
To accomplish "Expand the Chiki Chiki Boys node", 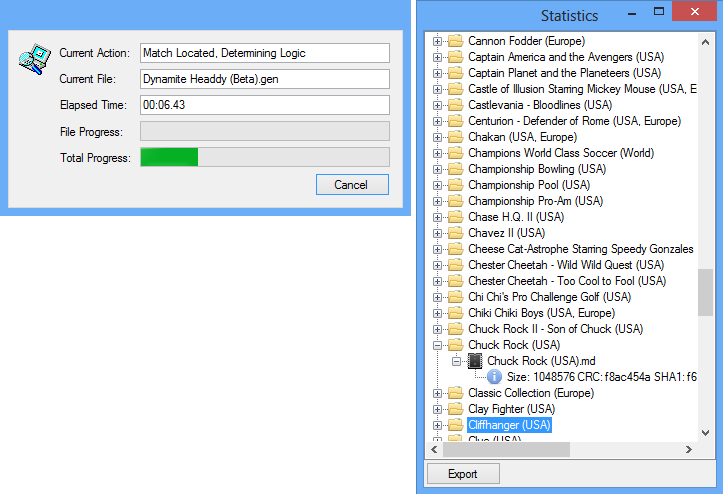I will [437, 313].
